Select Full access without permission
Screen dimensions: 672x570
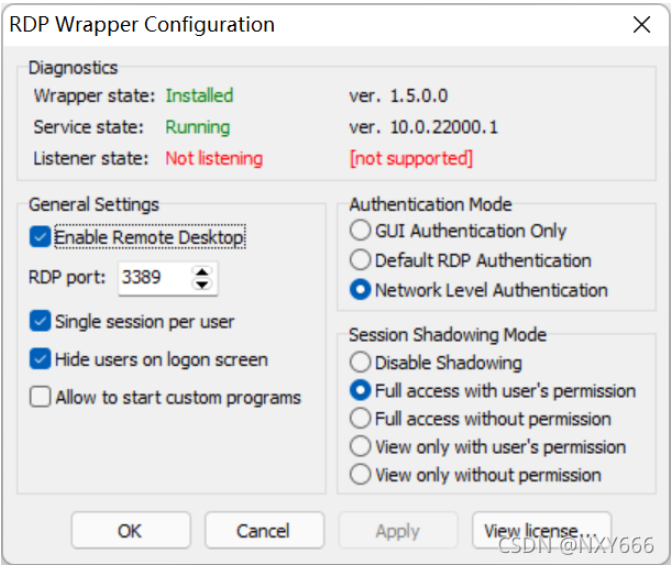361,419
